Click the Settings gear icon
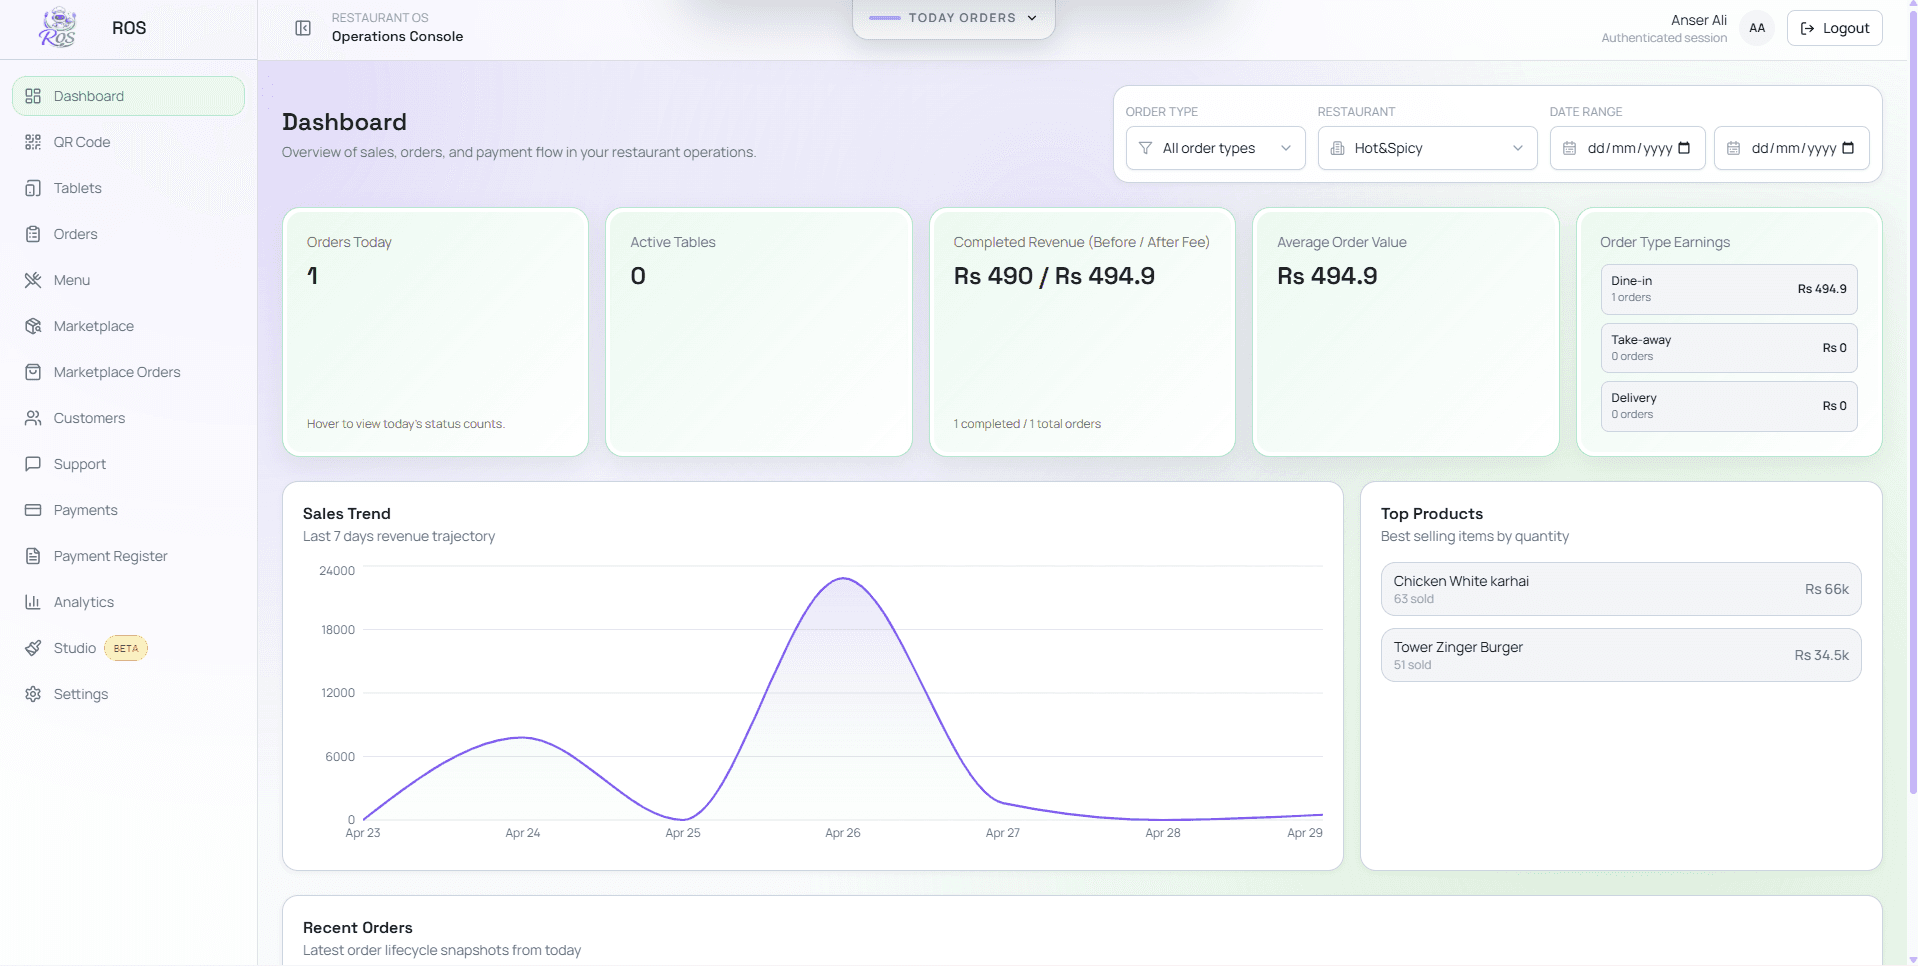 [x=33, y=694]
